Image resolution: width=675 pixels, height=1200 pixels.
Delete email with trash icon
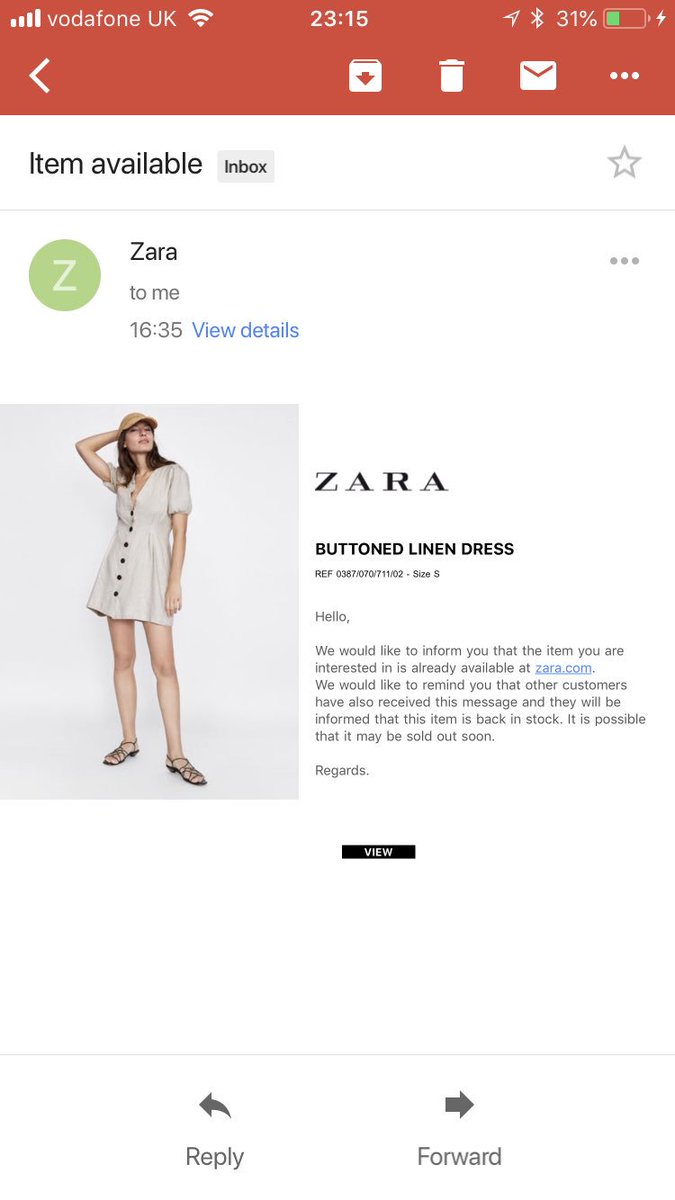click(451, 76)
